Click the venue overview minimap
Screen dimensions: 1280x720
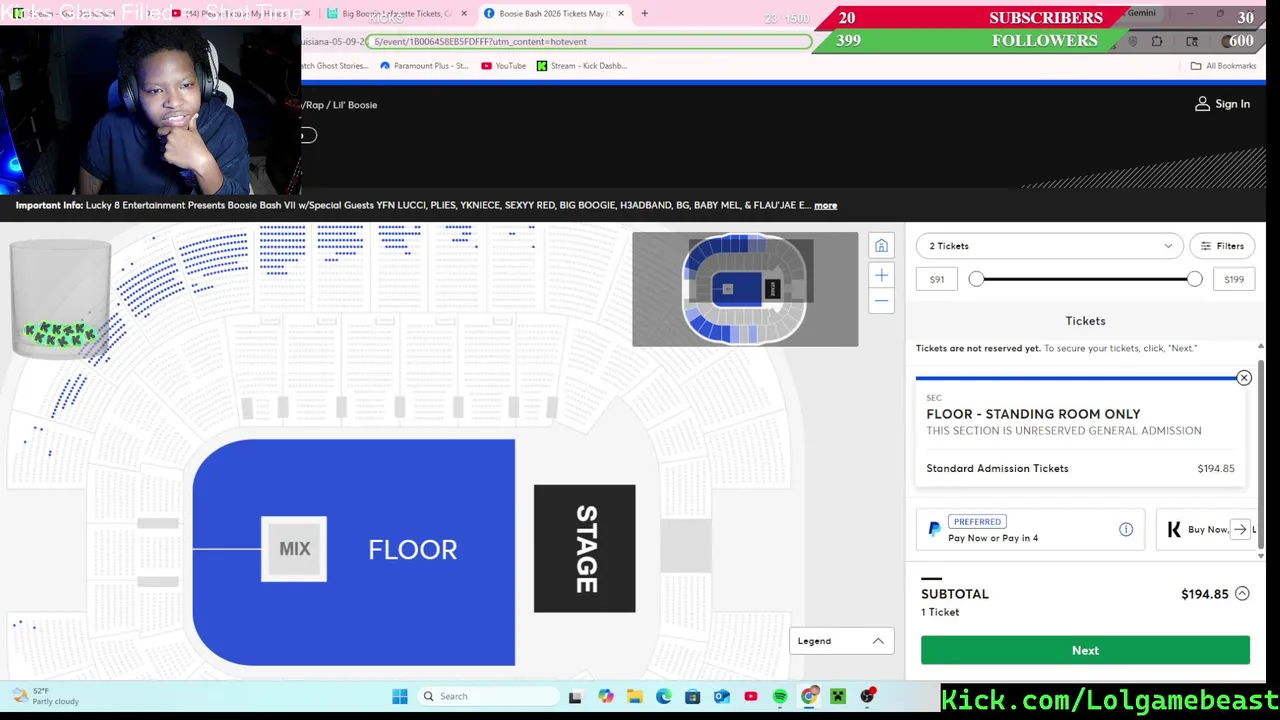745,289
